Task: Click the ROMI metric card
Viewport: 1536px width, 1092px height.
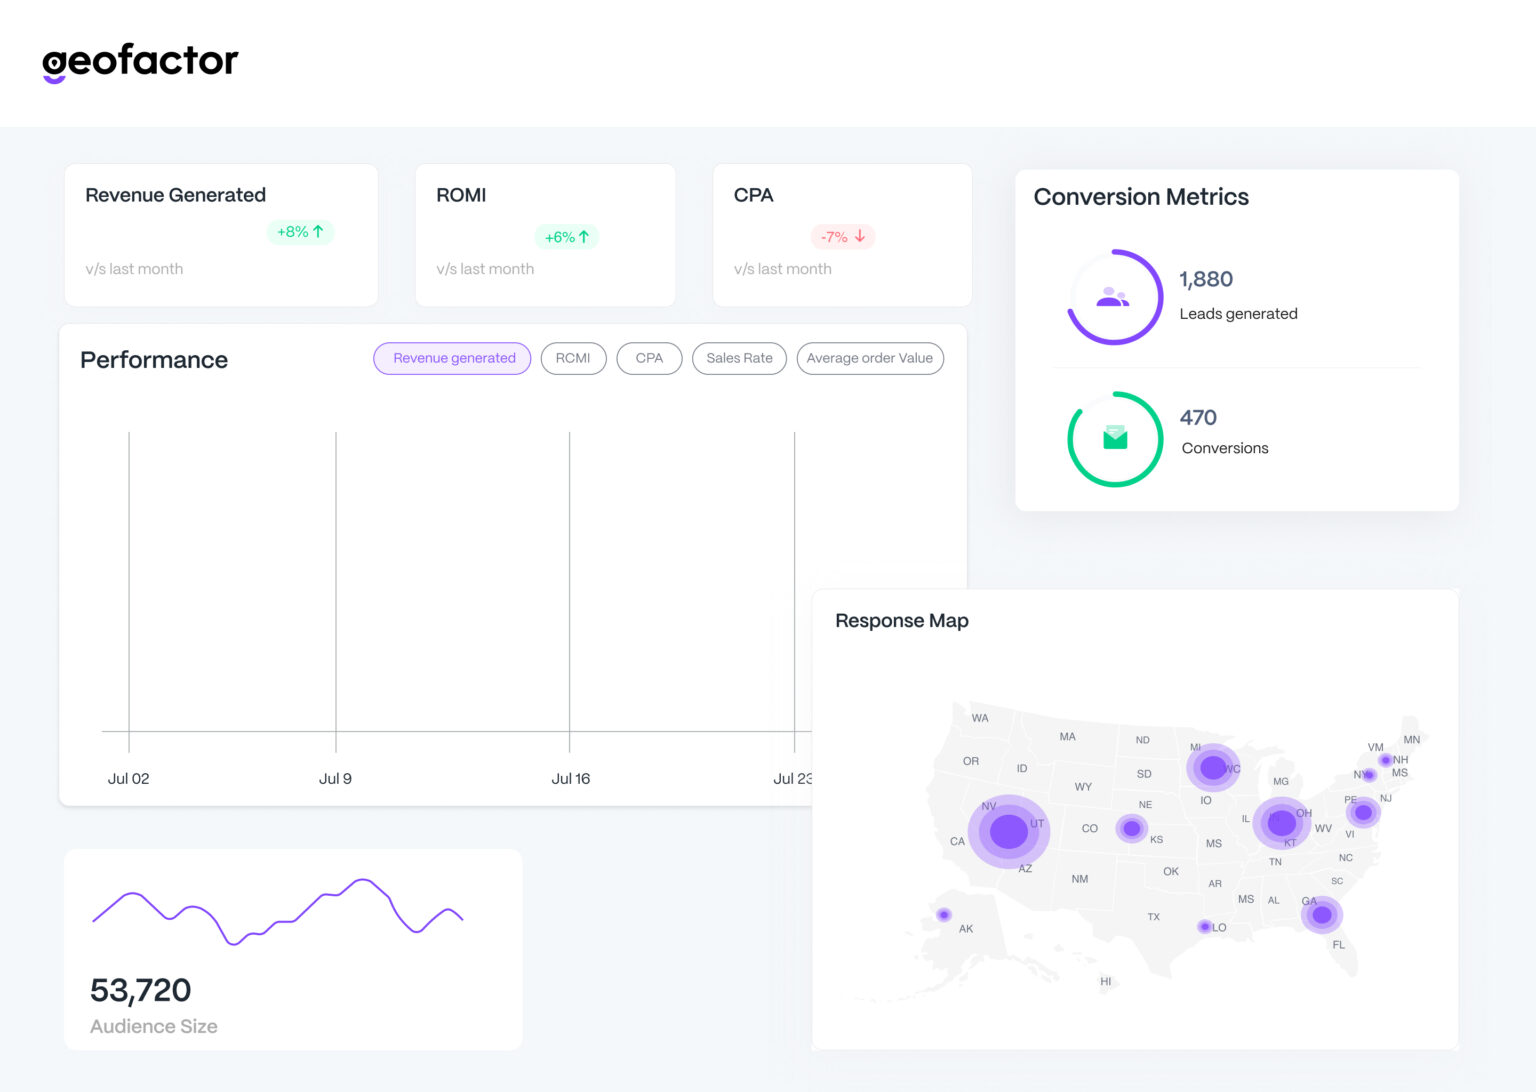Action: (x=545, y=234)
